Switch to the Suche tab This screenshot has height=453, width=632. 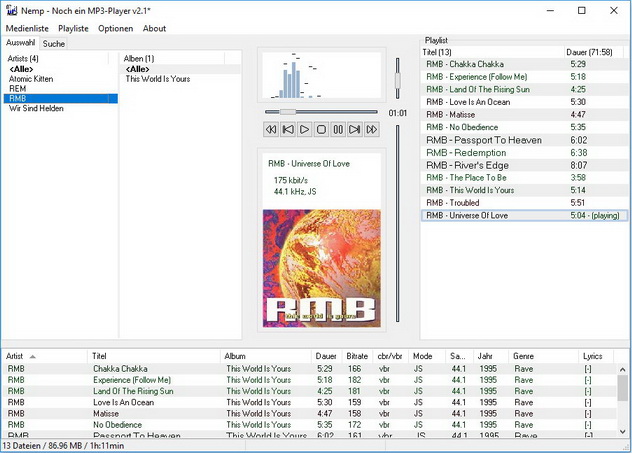(54, 44)
